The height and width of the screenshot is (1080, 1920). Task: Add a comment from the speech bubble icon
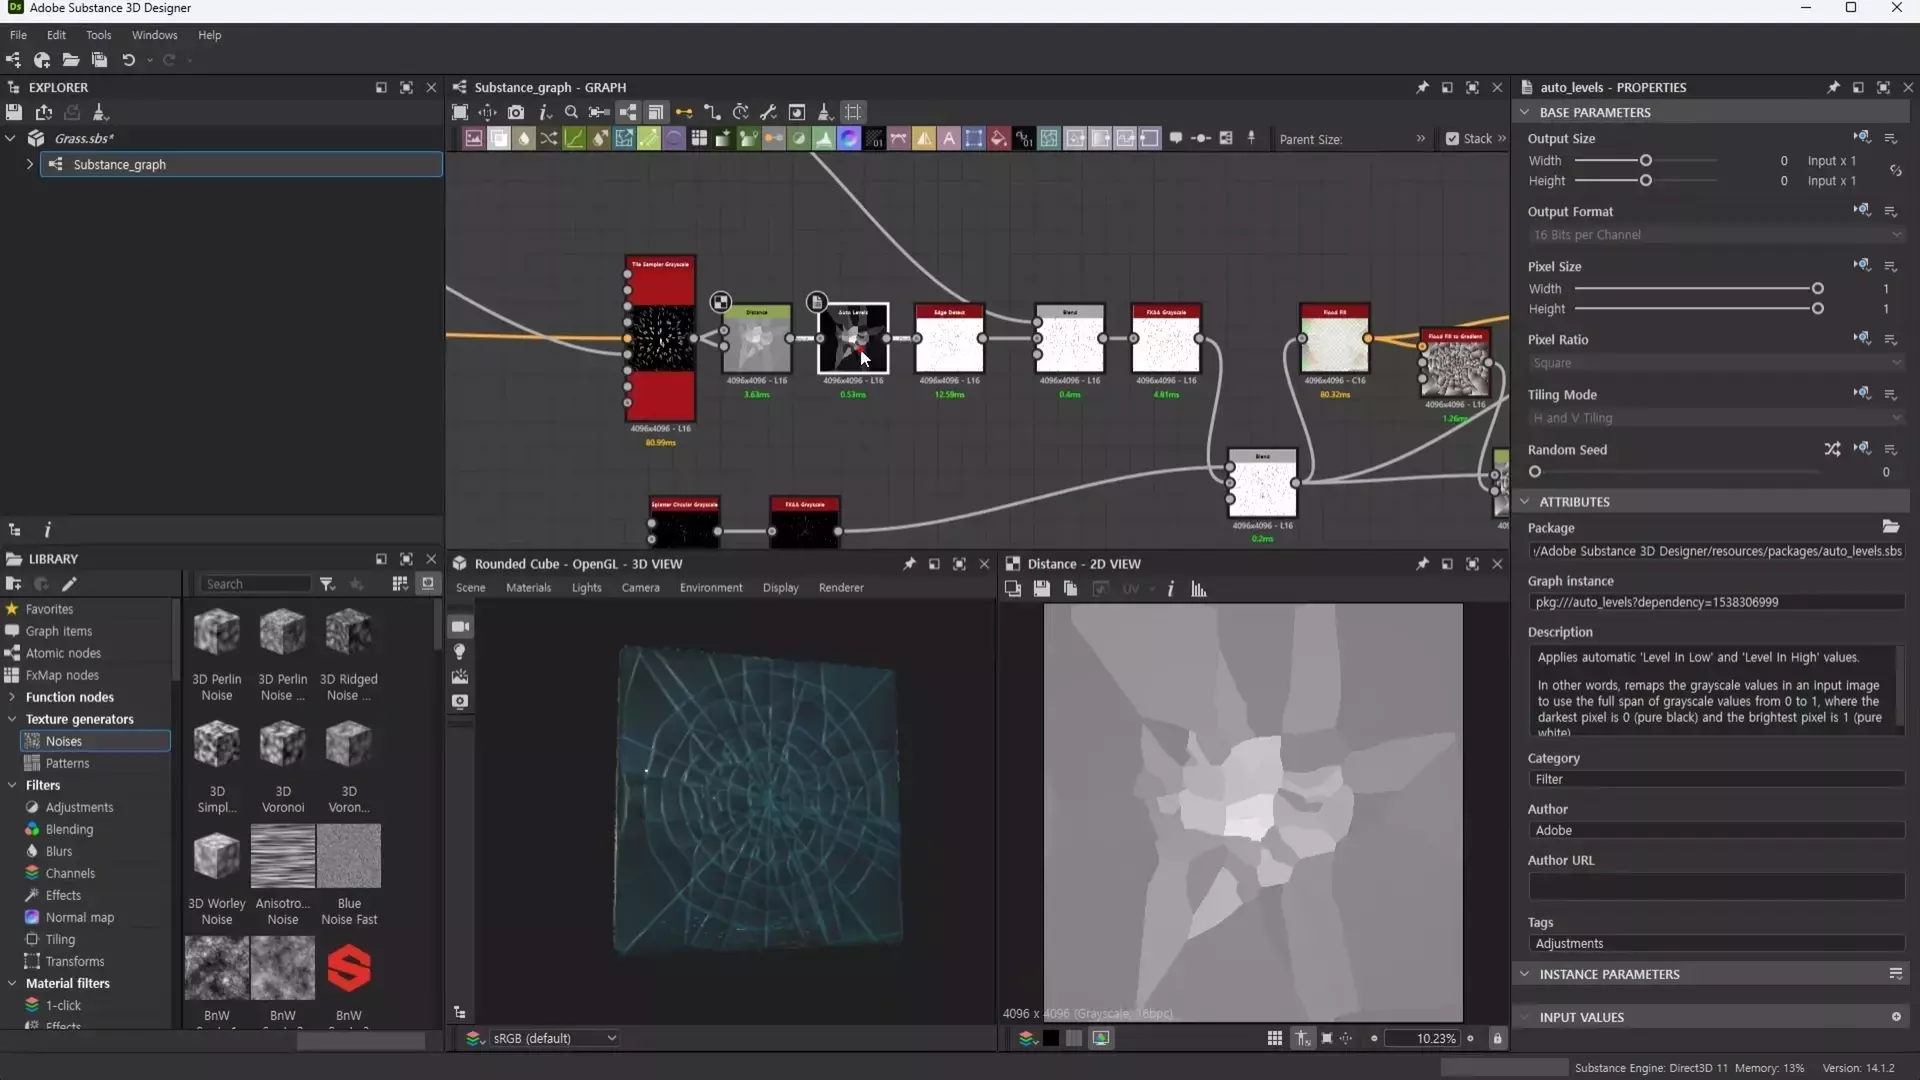(1176, 139)
